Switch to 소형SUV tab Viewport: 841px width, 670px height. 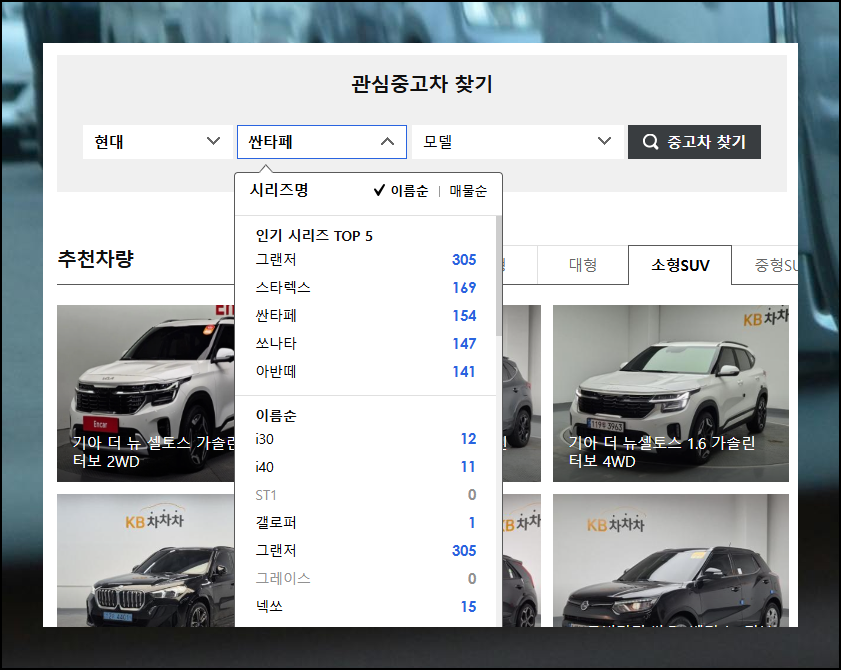(680, 265)
